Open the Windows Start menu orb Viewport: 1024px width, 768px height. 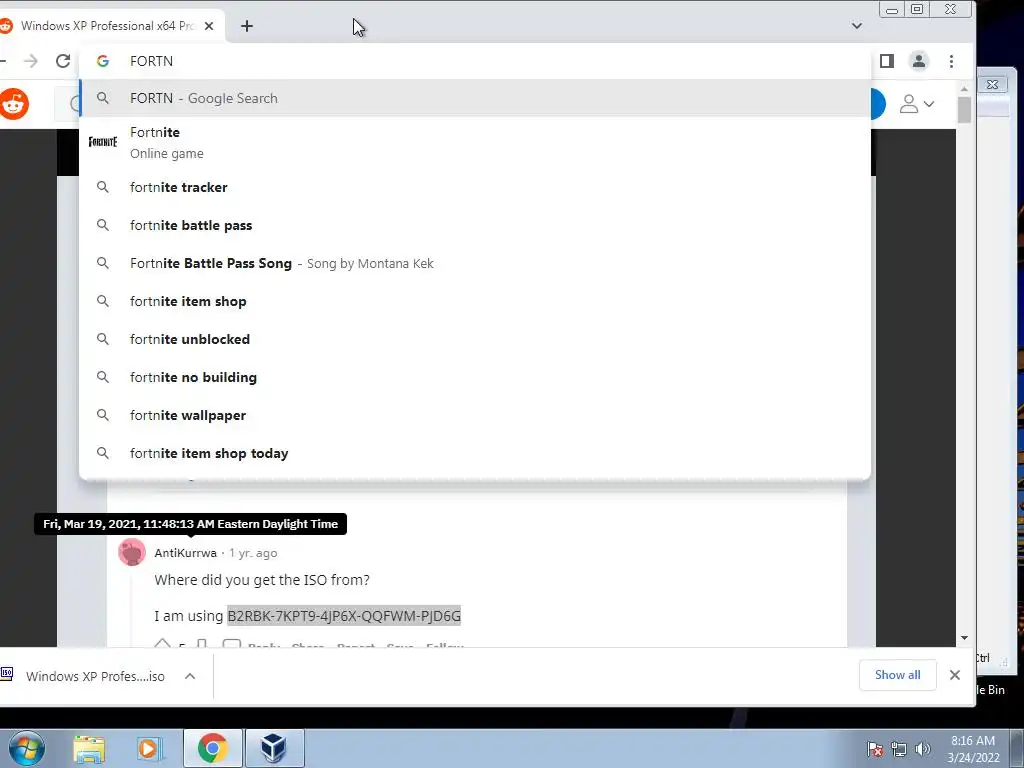tap(27, 748)
